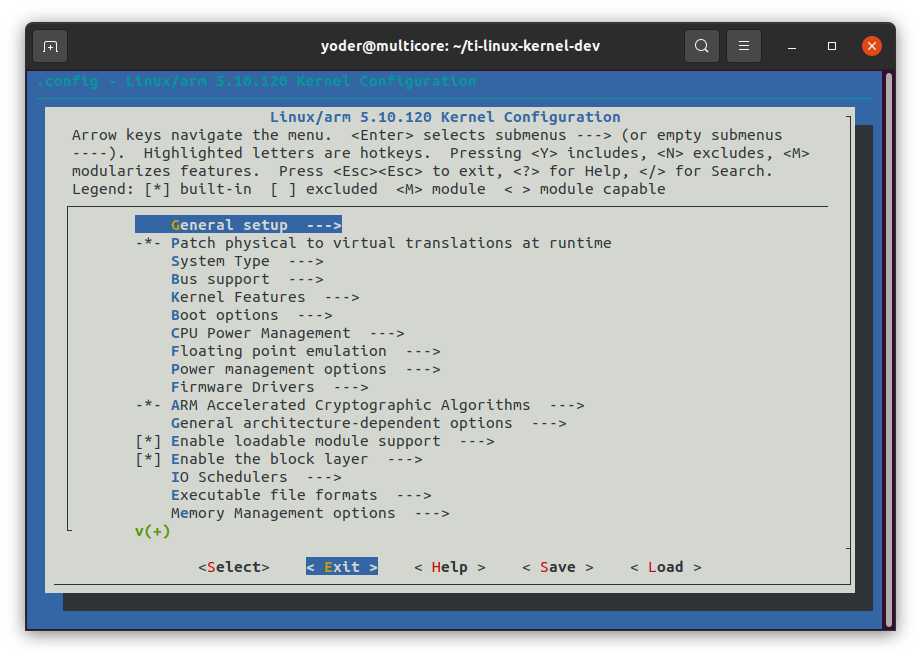Close the terminal with red X
921x659 pixels.
click(872, 46)
